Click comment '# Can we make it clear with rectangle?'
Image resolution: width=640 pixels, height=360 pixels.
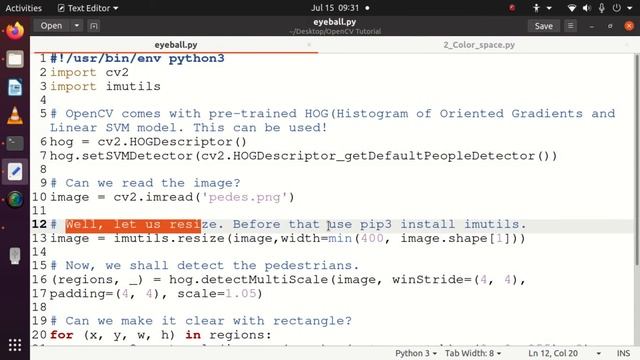click(200, 321)
